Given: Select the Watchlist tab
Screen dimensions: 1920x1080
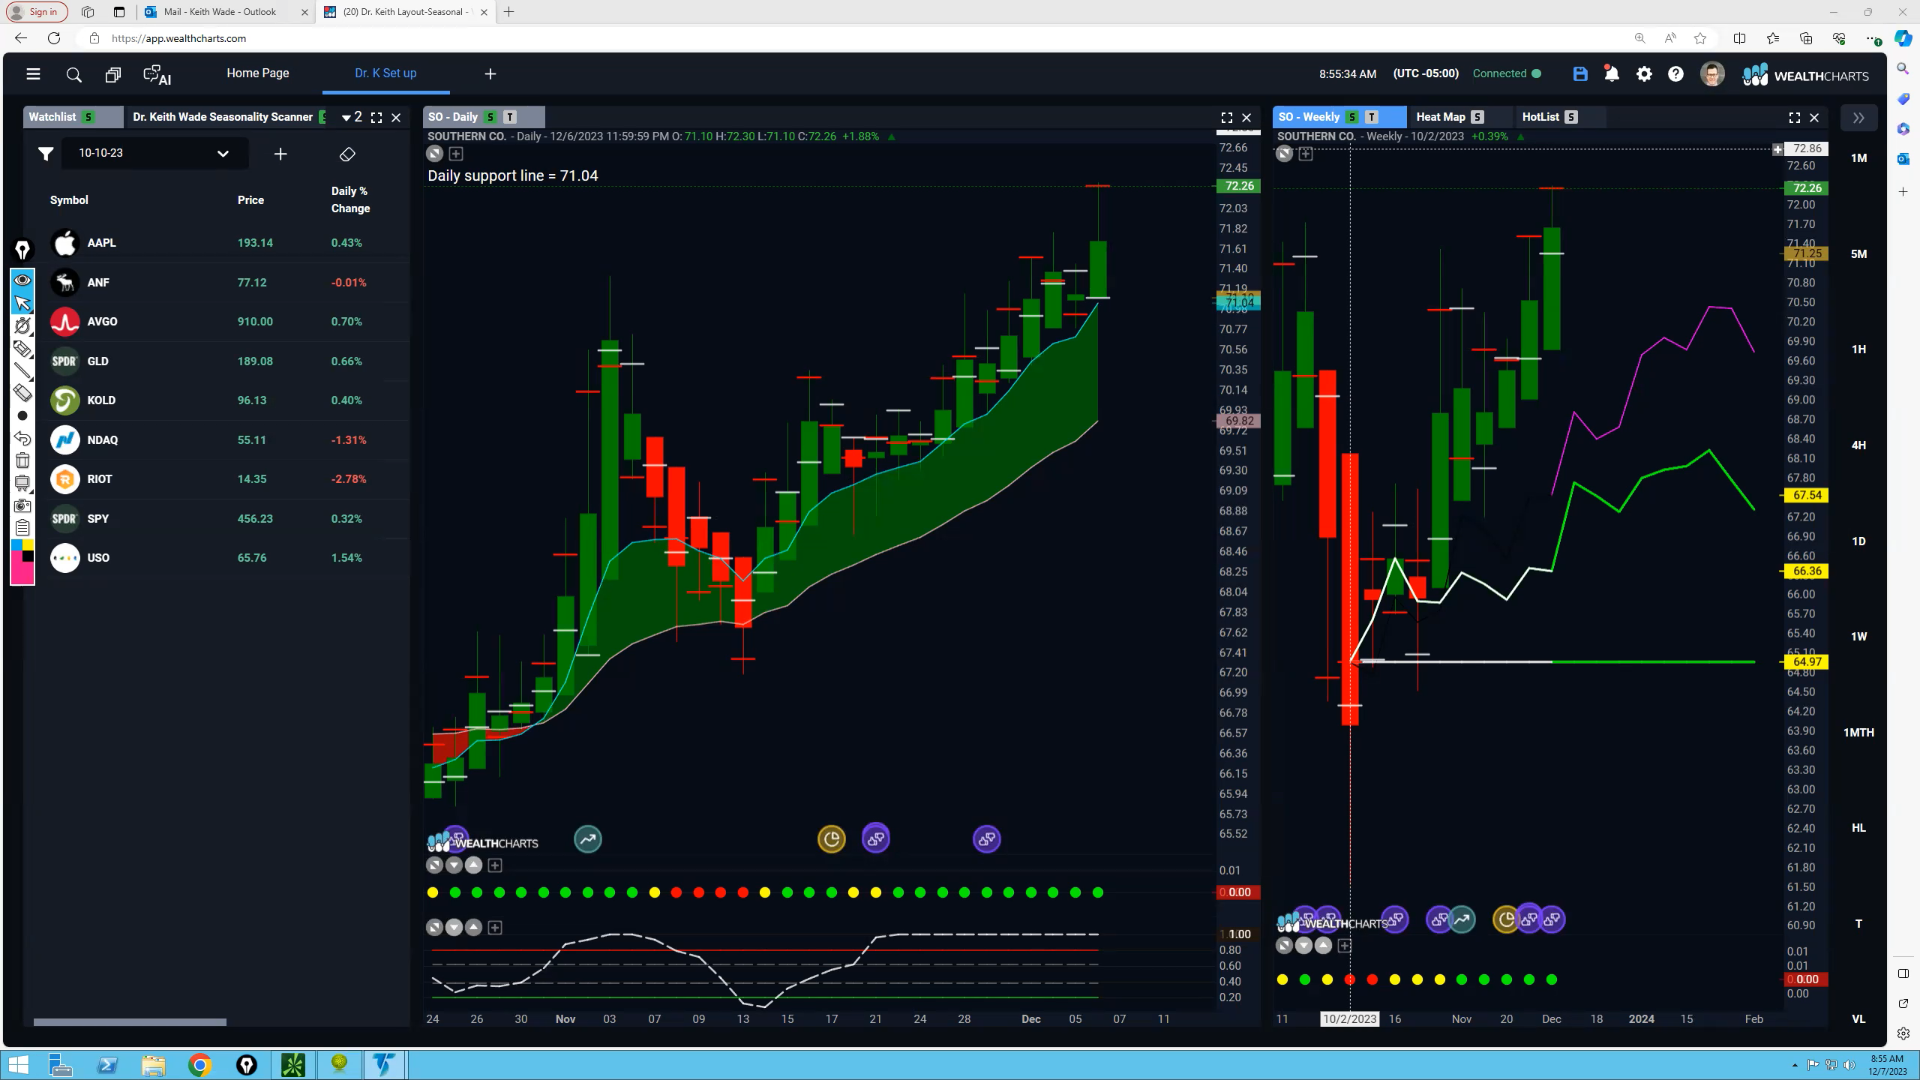Looking at the screenshot, I should 52,117.
